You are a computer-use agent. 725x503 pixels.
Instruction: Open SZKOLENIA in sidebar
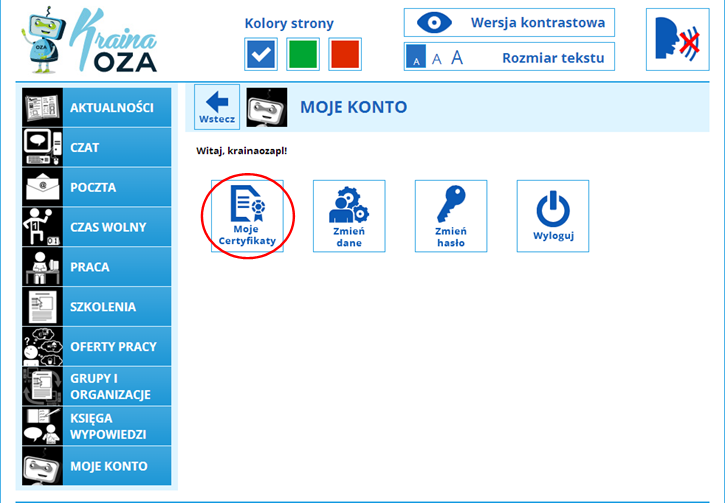click(97, 306)
